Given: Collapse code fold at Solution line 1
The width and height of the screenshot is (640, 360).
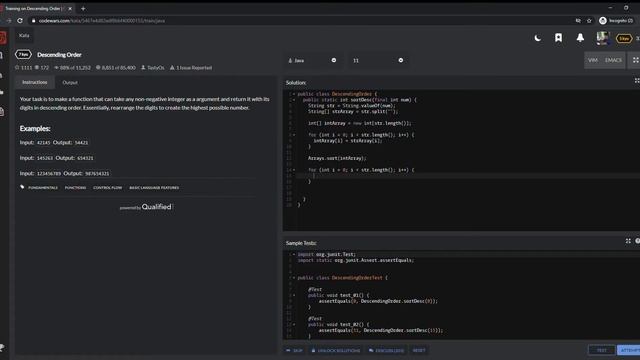Looking at the screenshot, I should click(x=294, y=94).
